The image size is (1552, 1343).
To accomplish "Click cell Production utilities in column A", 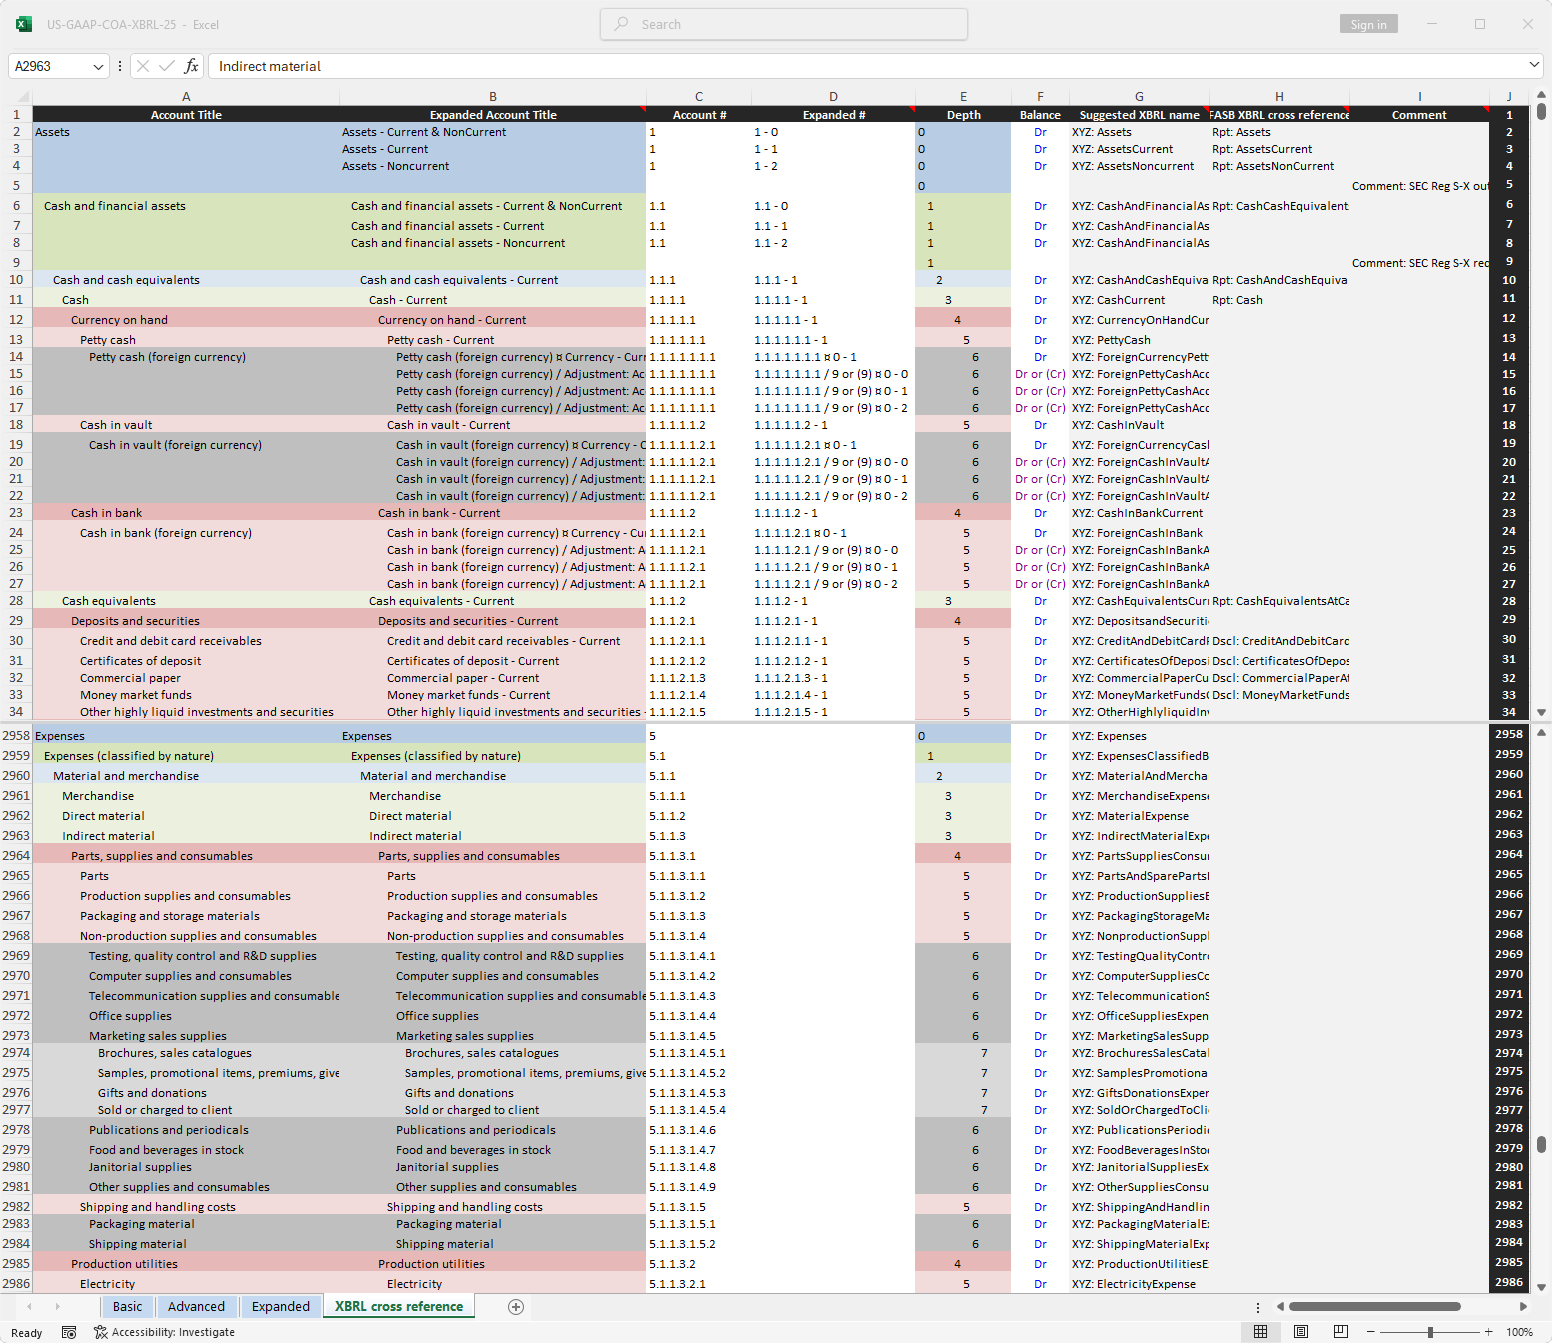I will 186,1264.
